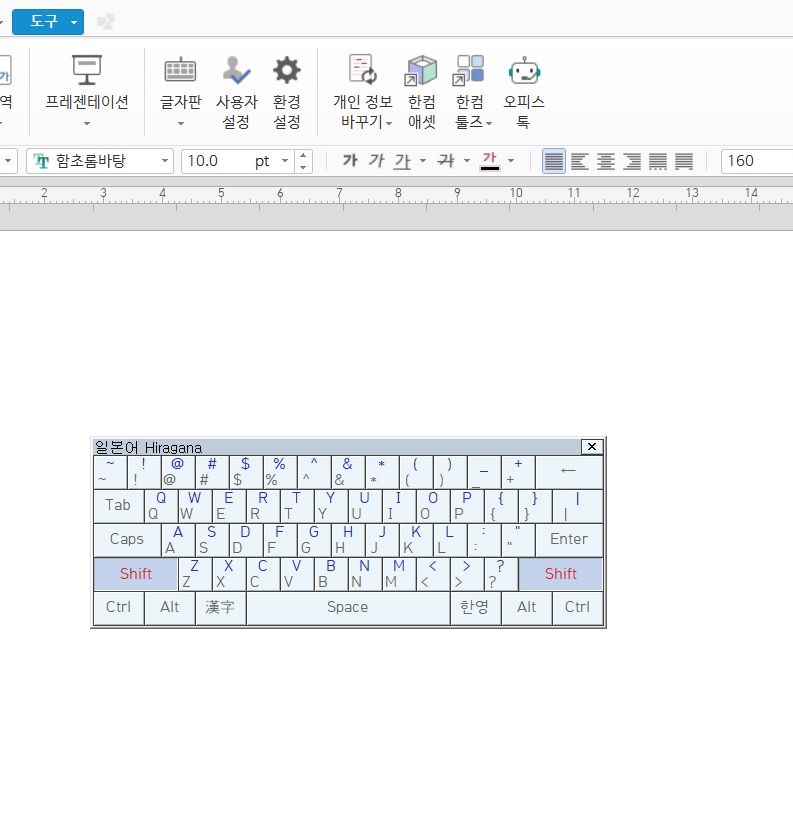Expand strikethrough style dropdown arrow
The width and height of the screenshot is (793, 827).
[x=467, y=160]
